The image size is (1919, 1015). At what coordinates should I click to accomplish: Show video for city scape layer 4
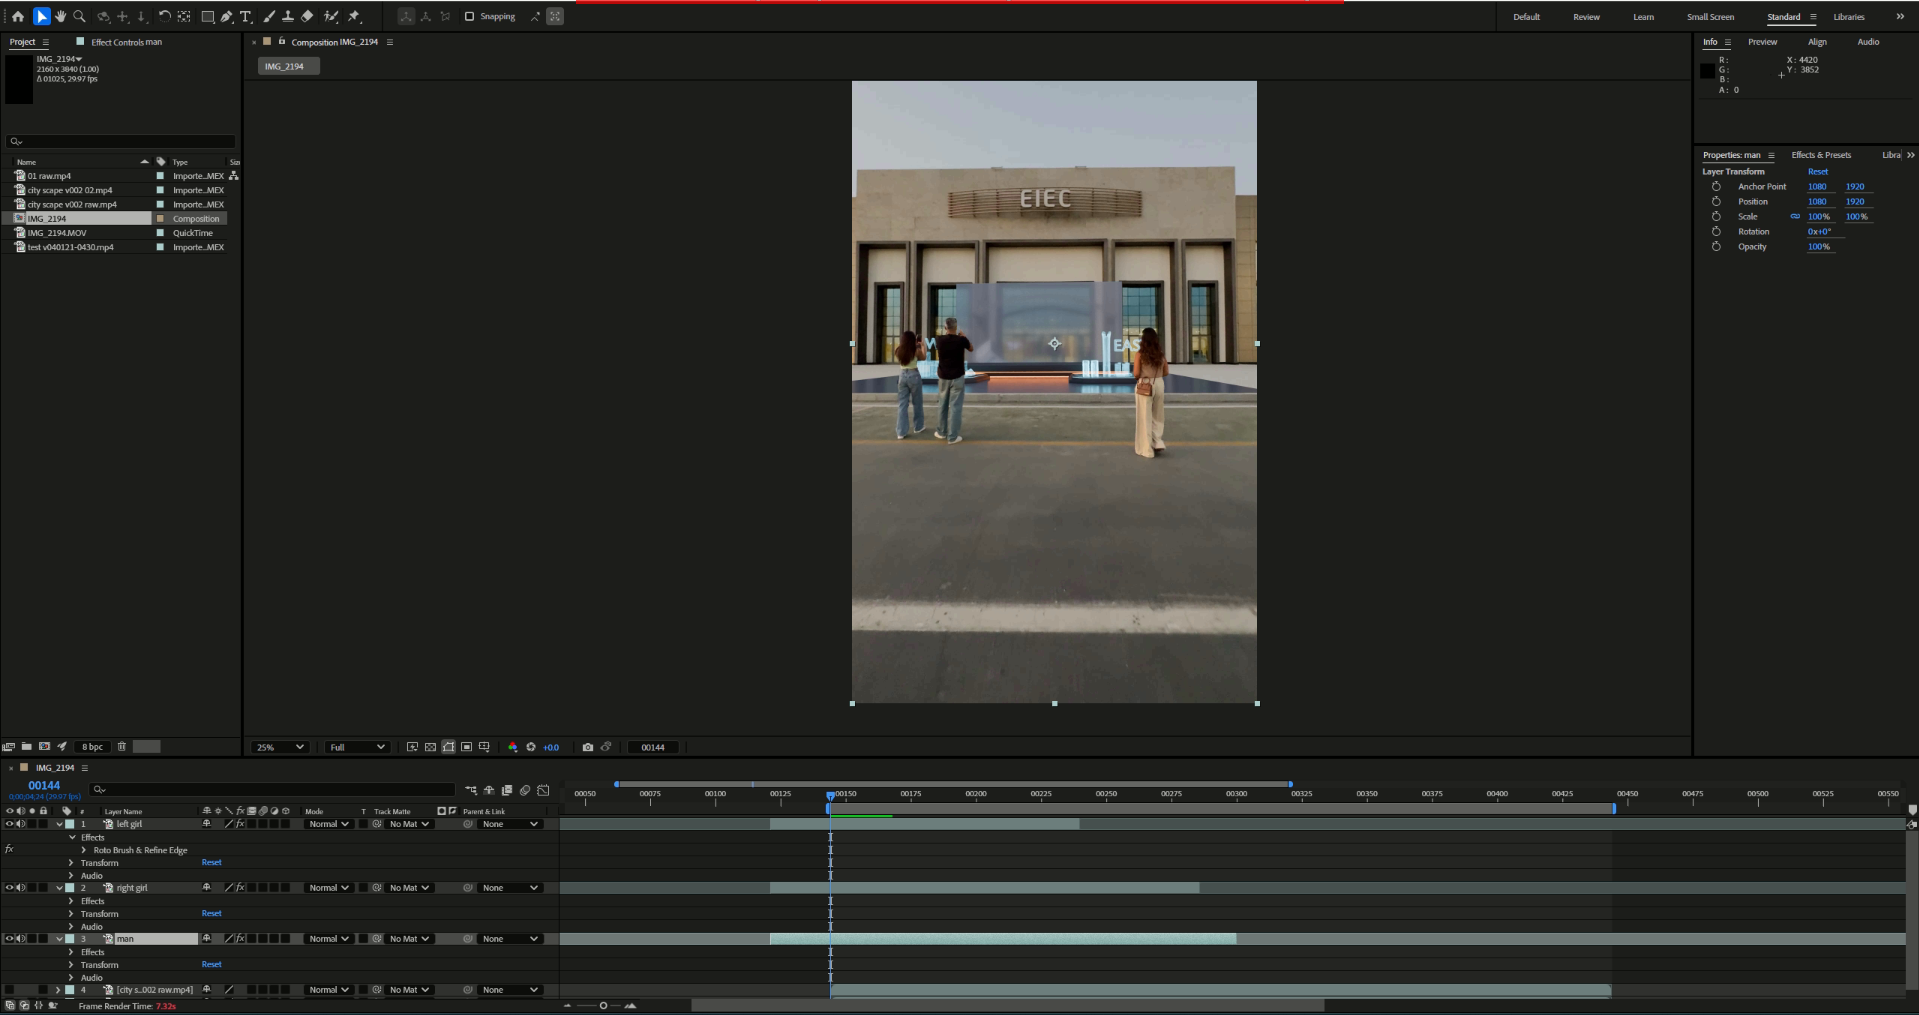click(x=9, y=990)
